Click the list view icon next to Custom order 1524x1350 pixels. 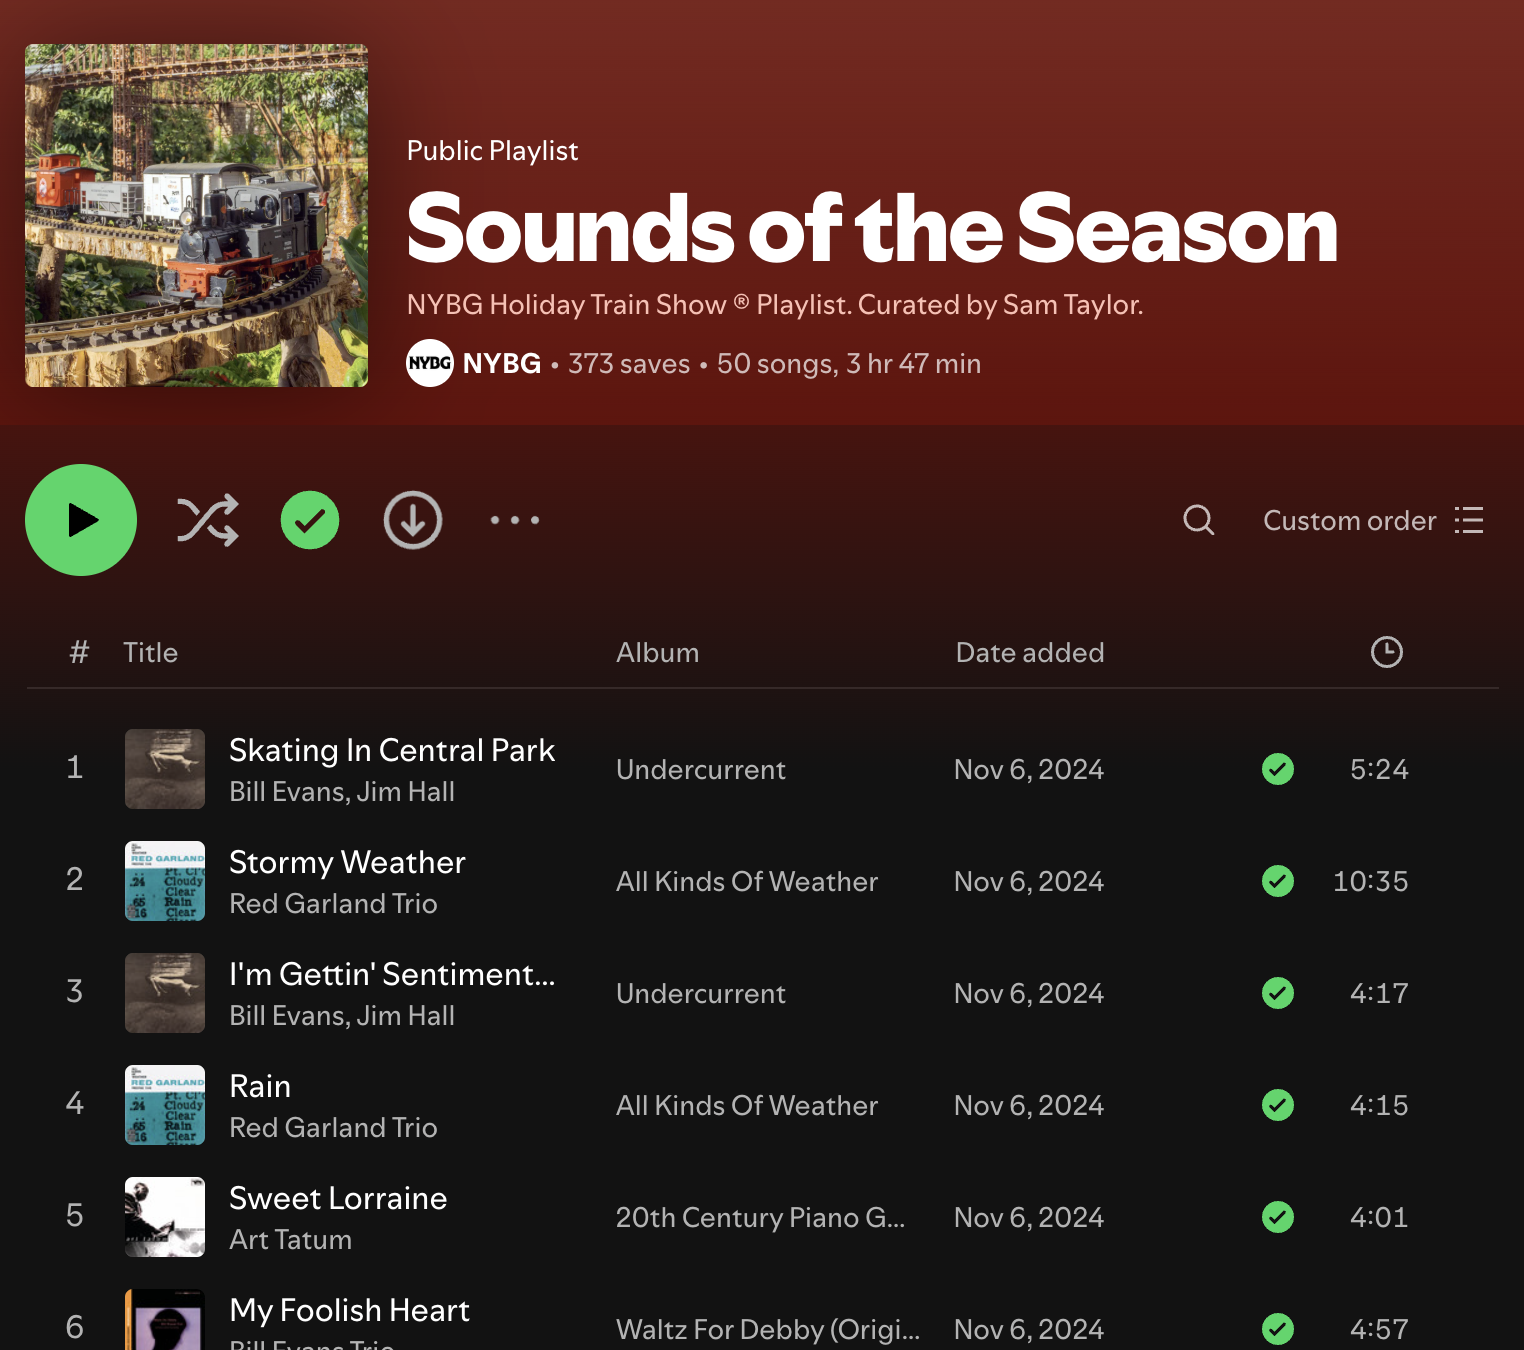click(x=1469, y=521)
